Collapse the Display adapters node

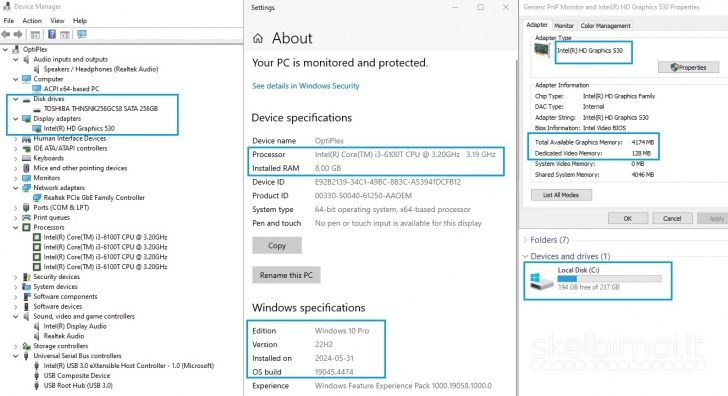pyautogui.click(x=15, y=119)
